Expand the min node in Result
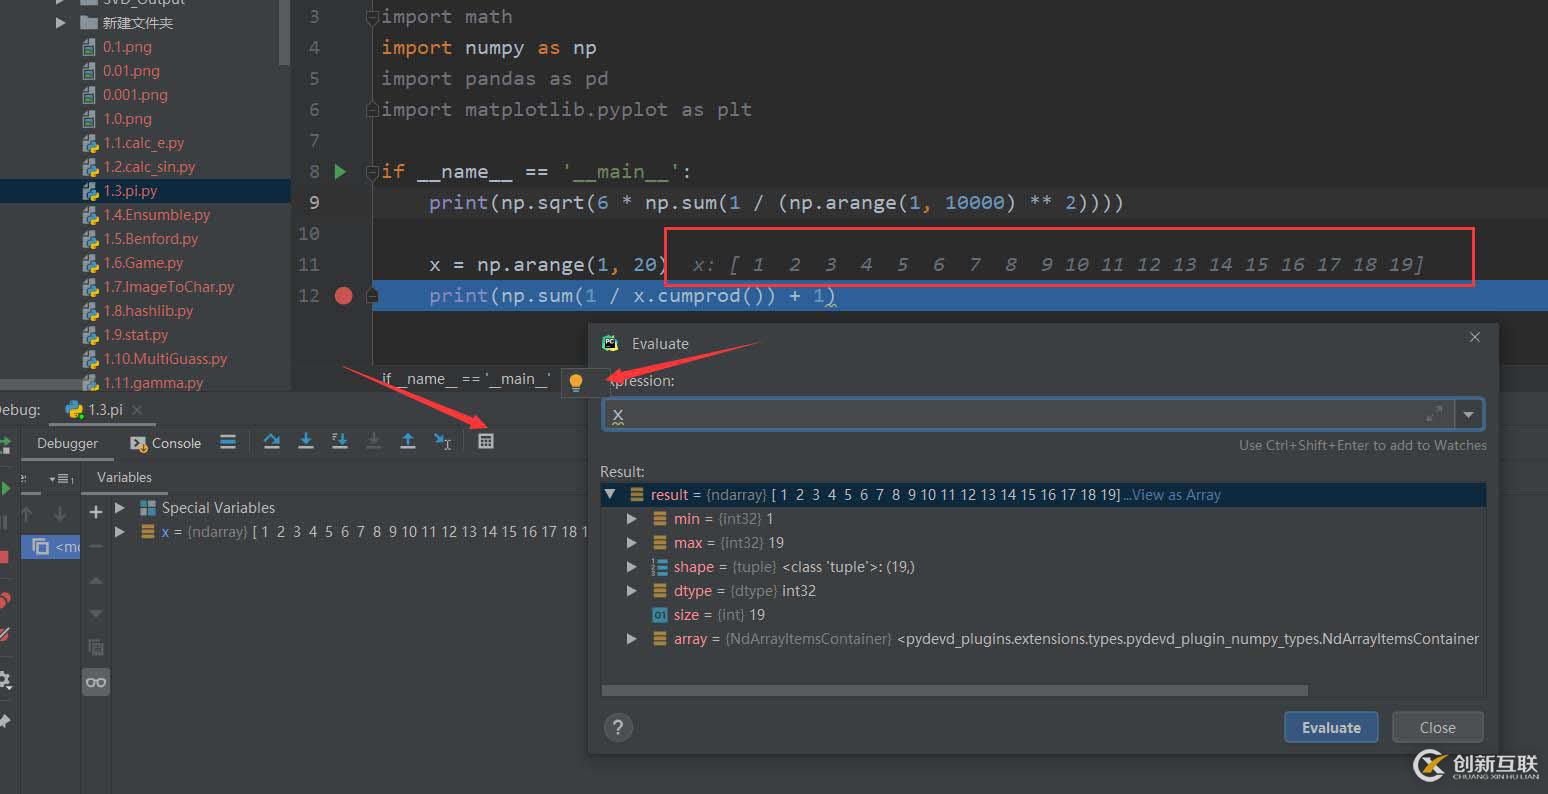 632,518
